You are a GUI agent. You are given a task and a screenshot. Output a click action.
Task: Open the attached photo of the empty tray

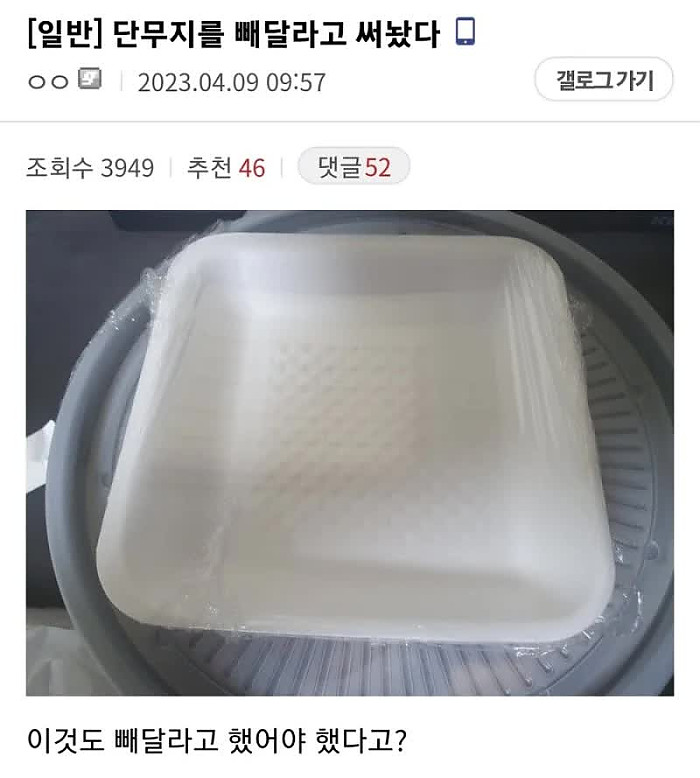pyautogui.click(x=350, y=453)
